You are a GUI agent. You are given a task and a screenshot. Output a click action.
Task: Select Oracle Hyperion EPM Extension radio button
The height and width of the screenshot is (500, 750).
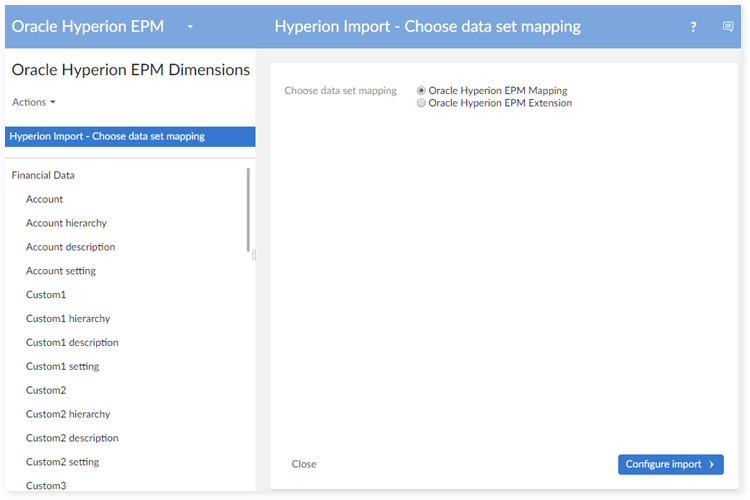(x=421, y=103)
